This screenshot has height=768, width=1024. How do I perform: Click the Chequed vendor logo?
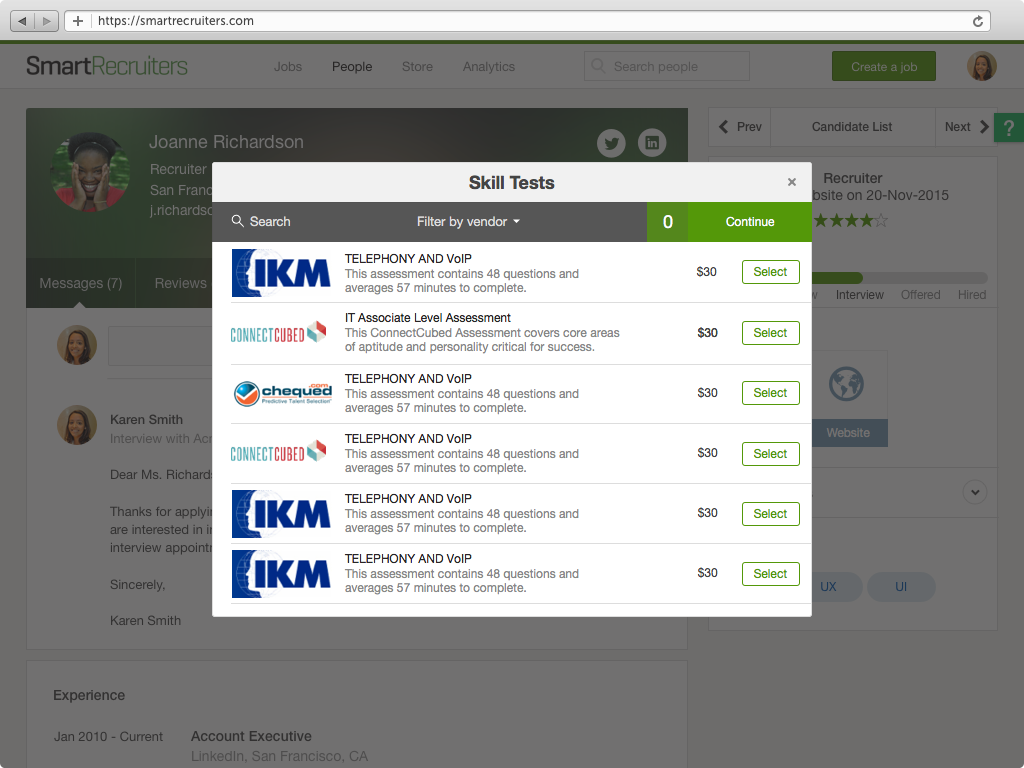pos(283,393)
